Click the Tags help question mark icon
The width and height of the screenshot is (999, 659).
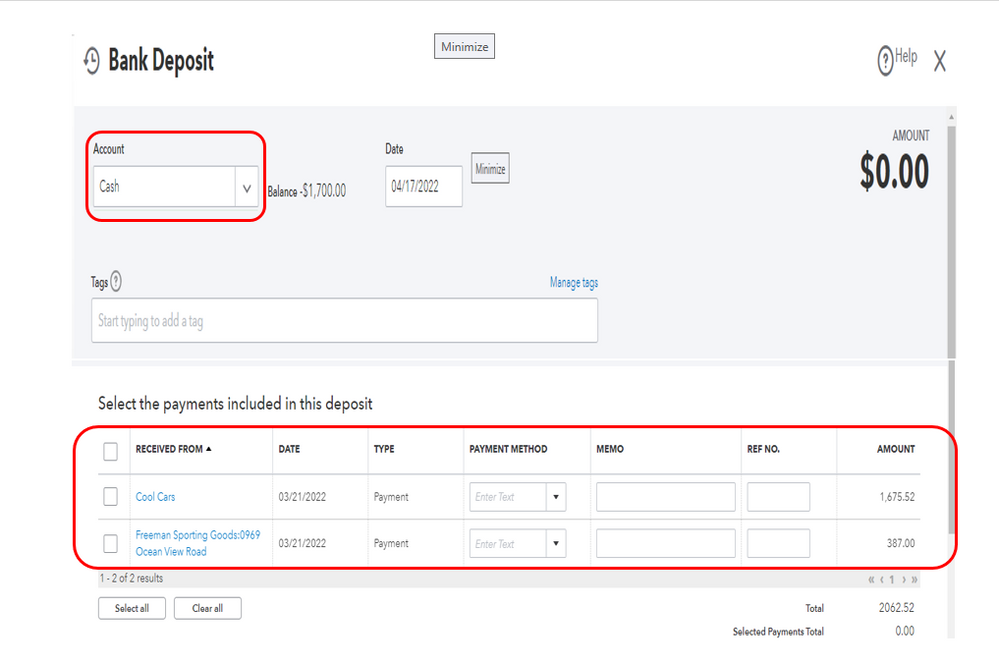pyautogui.click(x=115, y=283)
